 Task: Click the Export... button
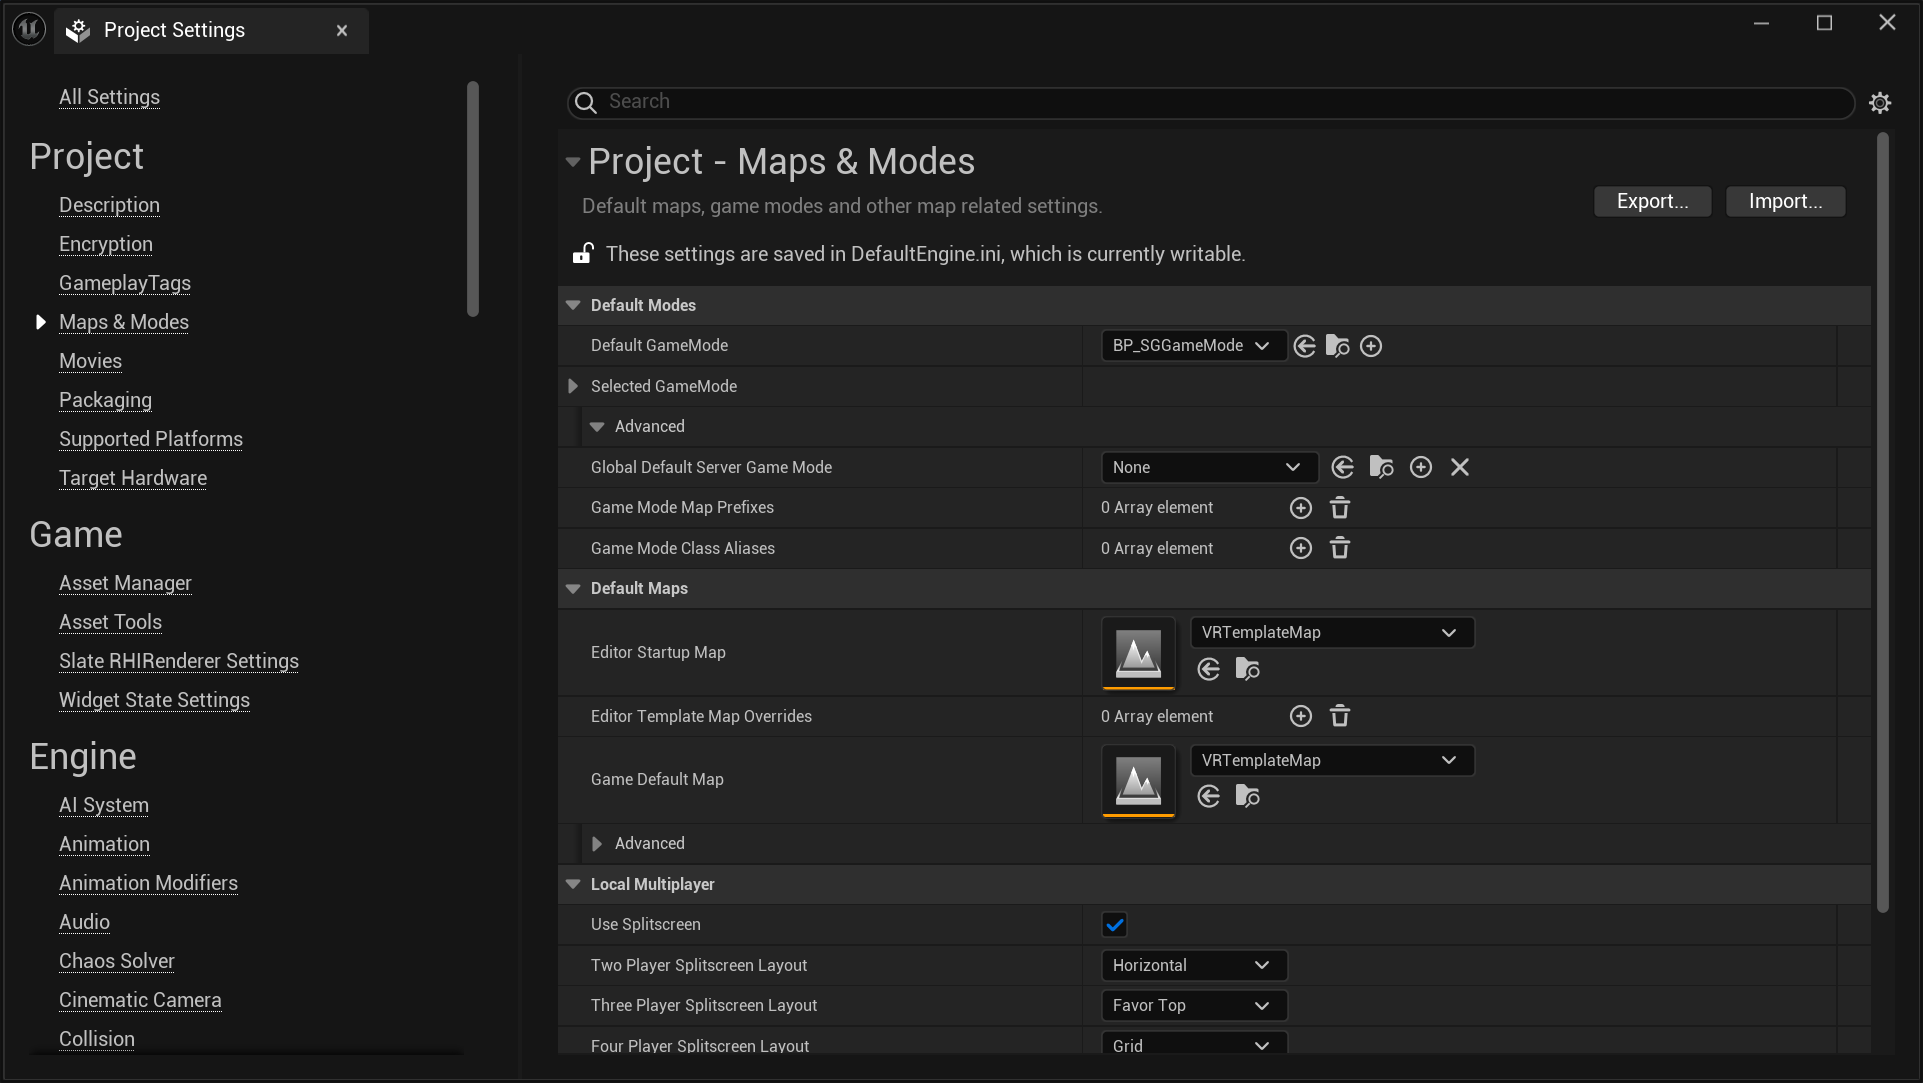[x=1652, y=201]
